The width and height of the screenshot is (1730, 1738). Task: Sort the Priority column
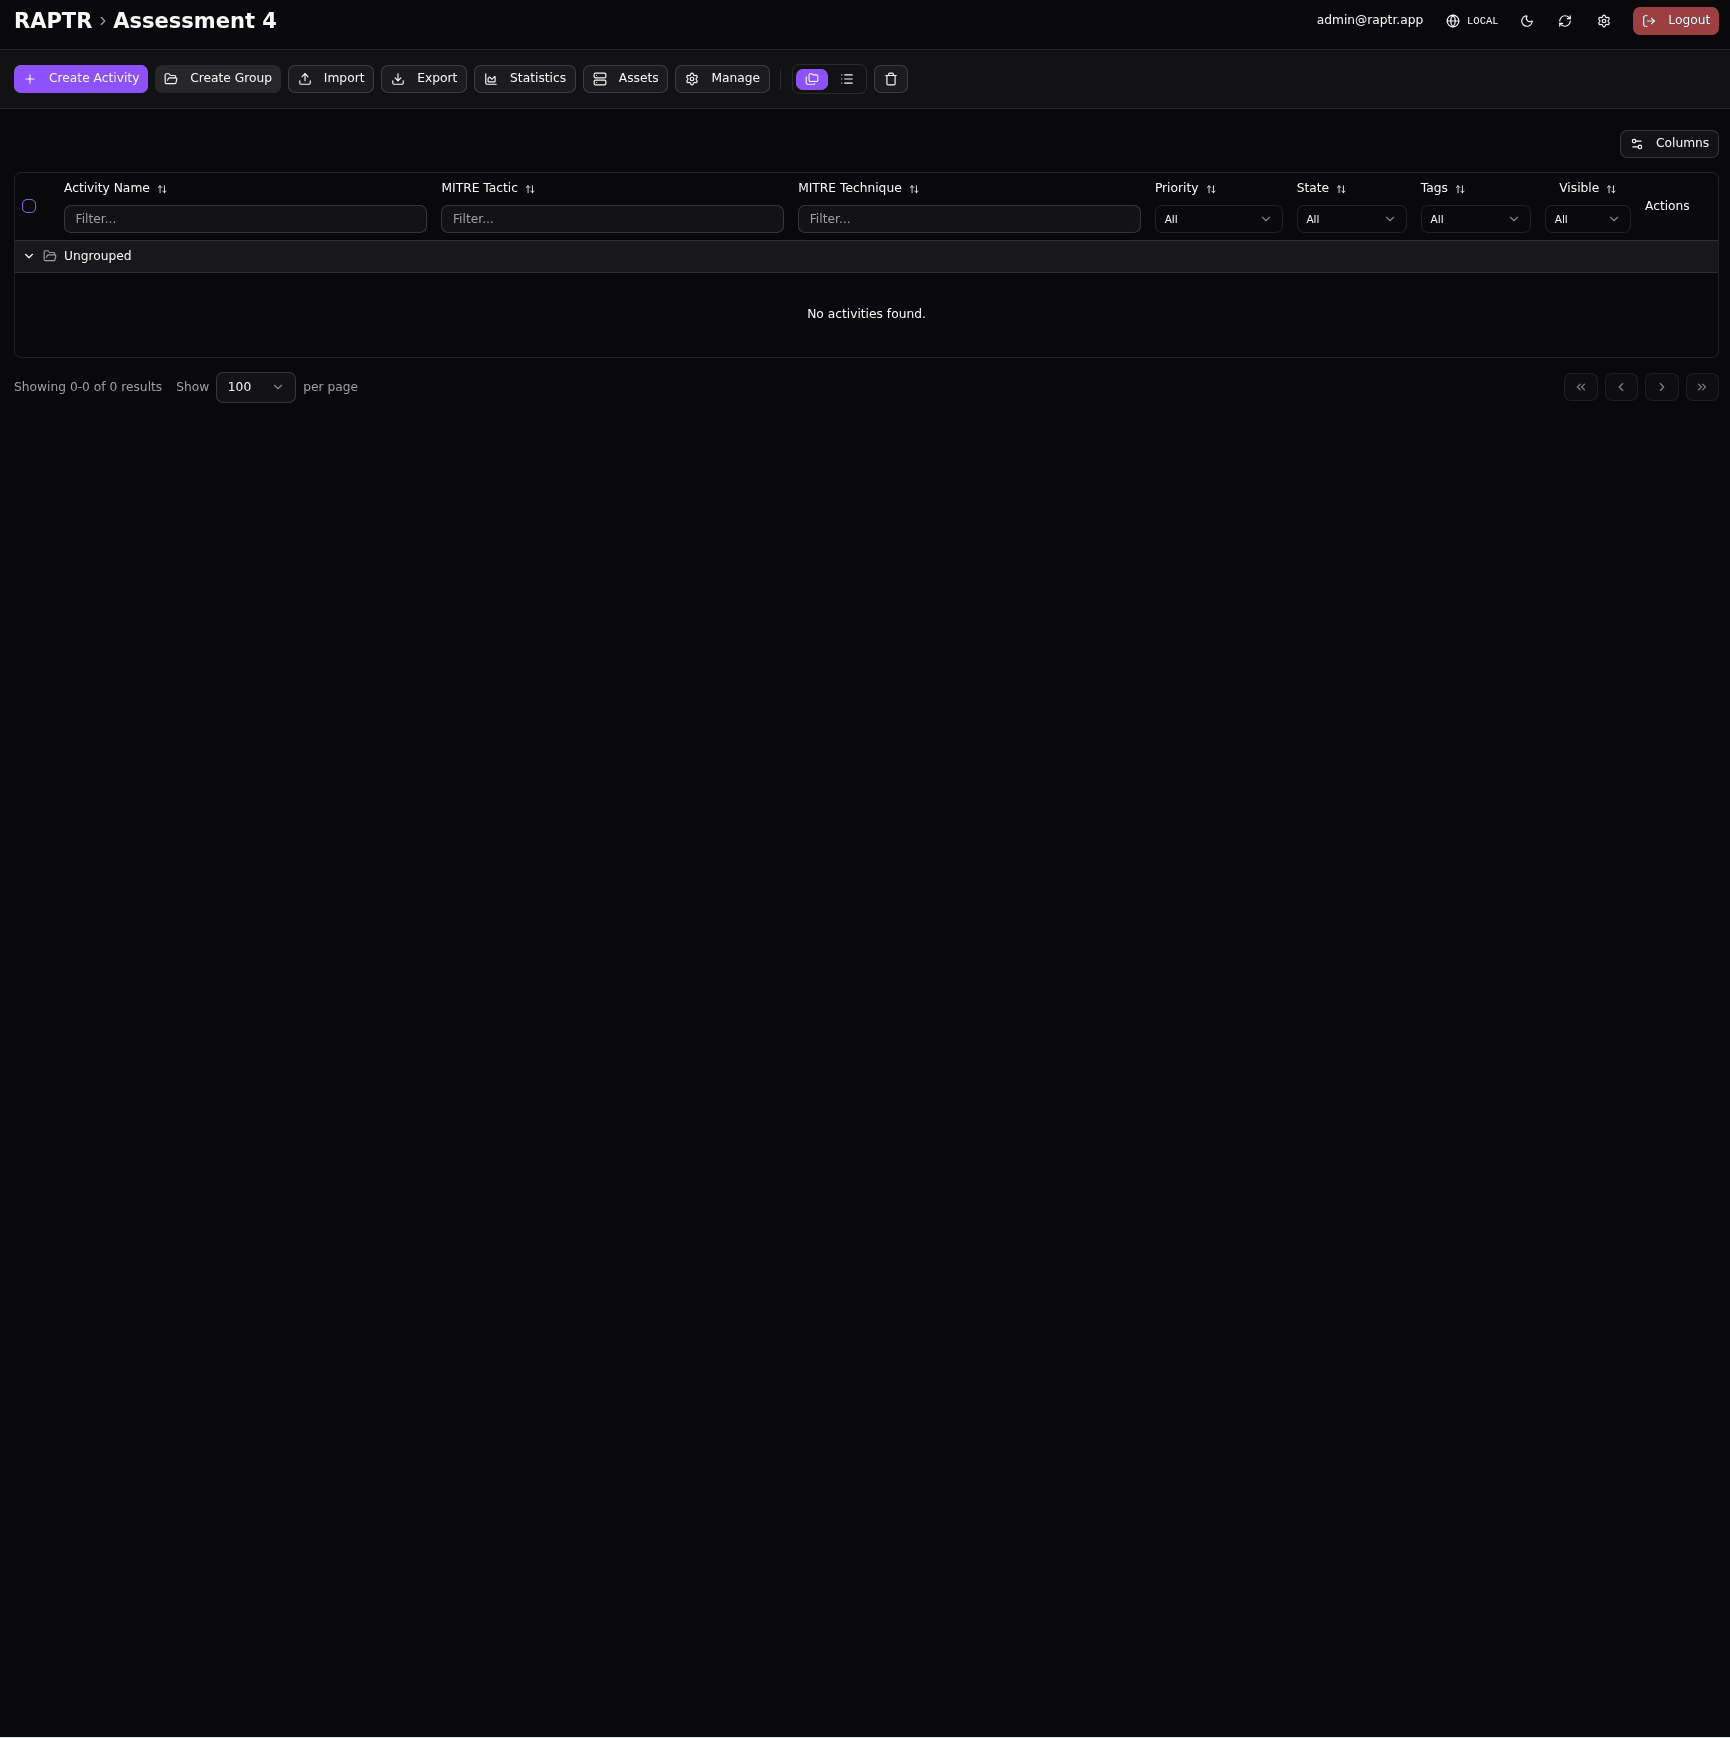pos(1210,188)
